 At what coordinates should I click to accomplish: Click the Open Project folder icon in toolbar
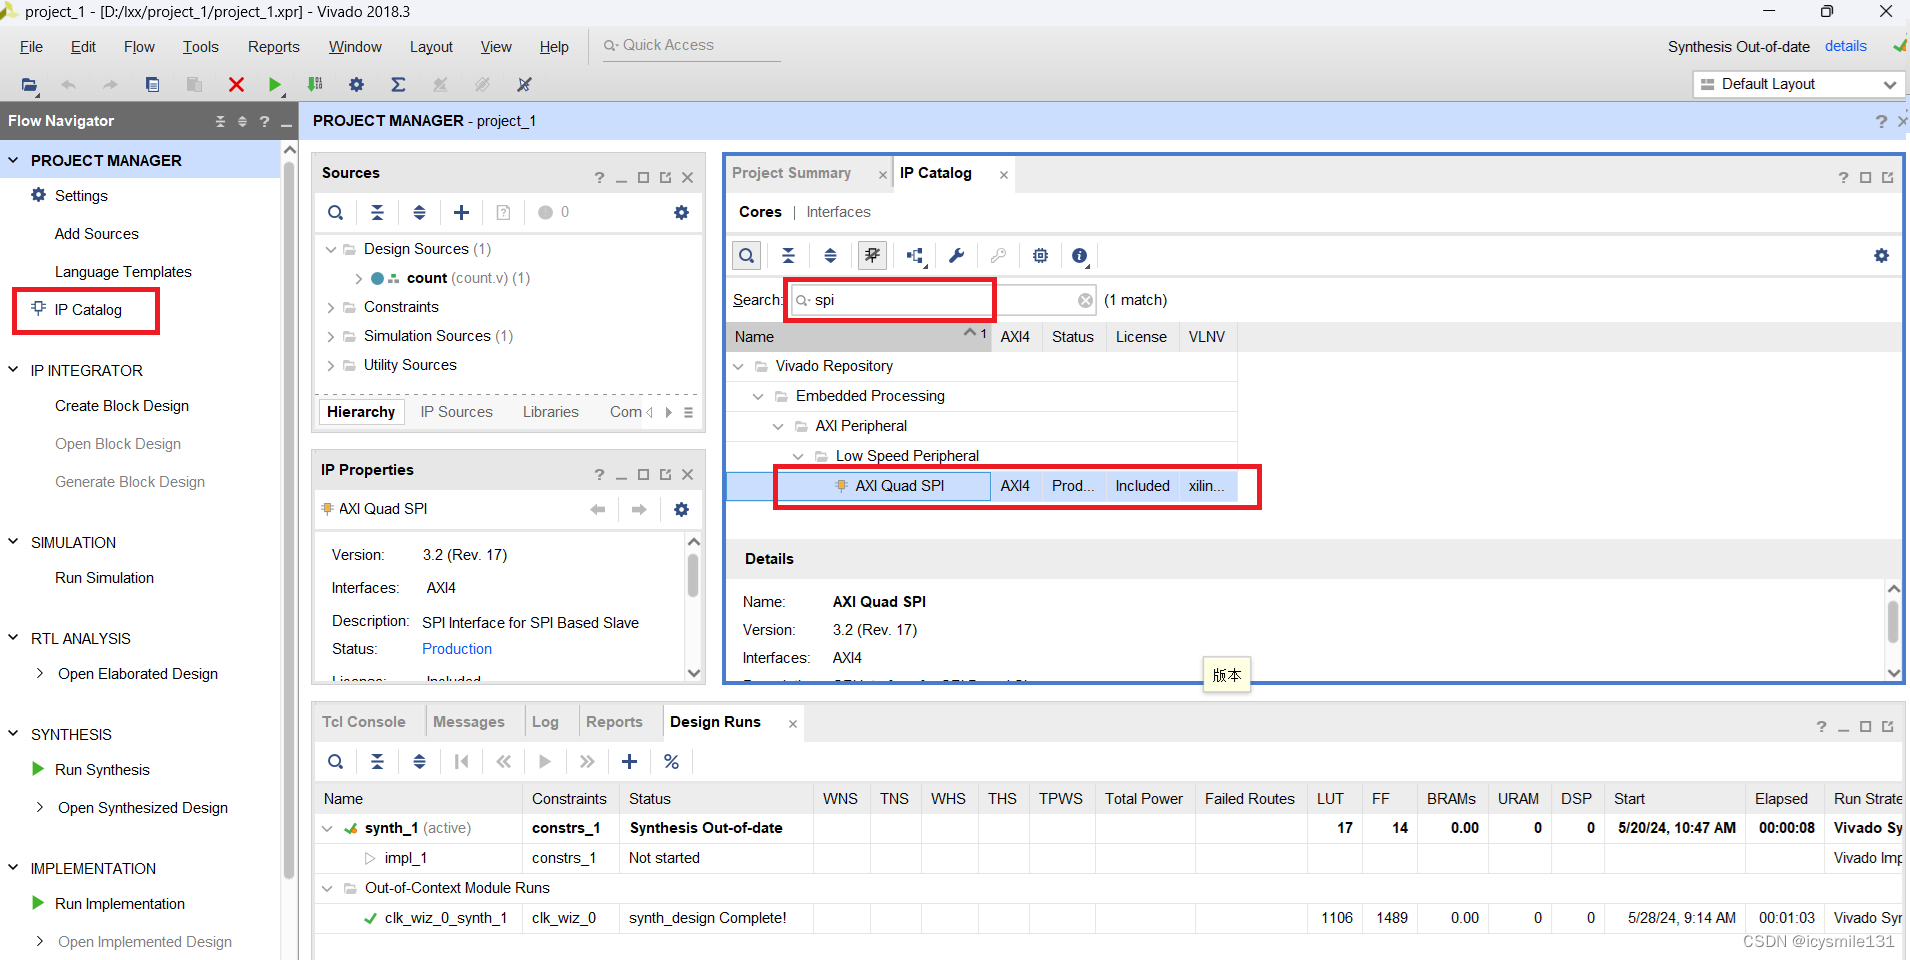[29, 85]
